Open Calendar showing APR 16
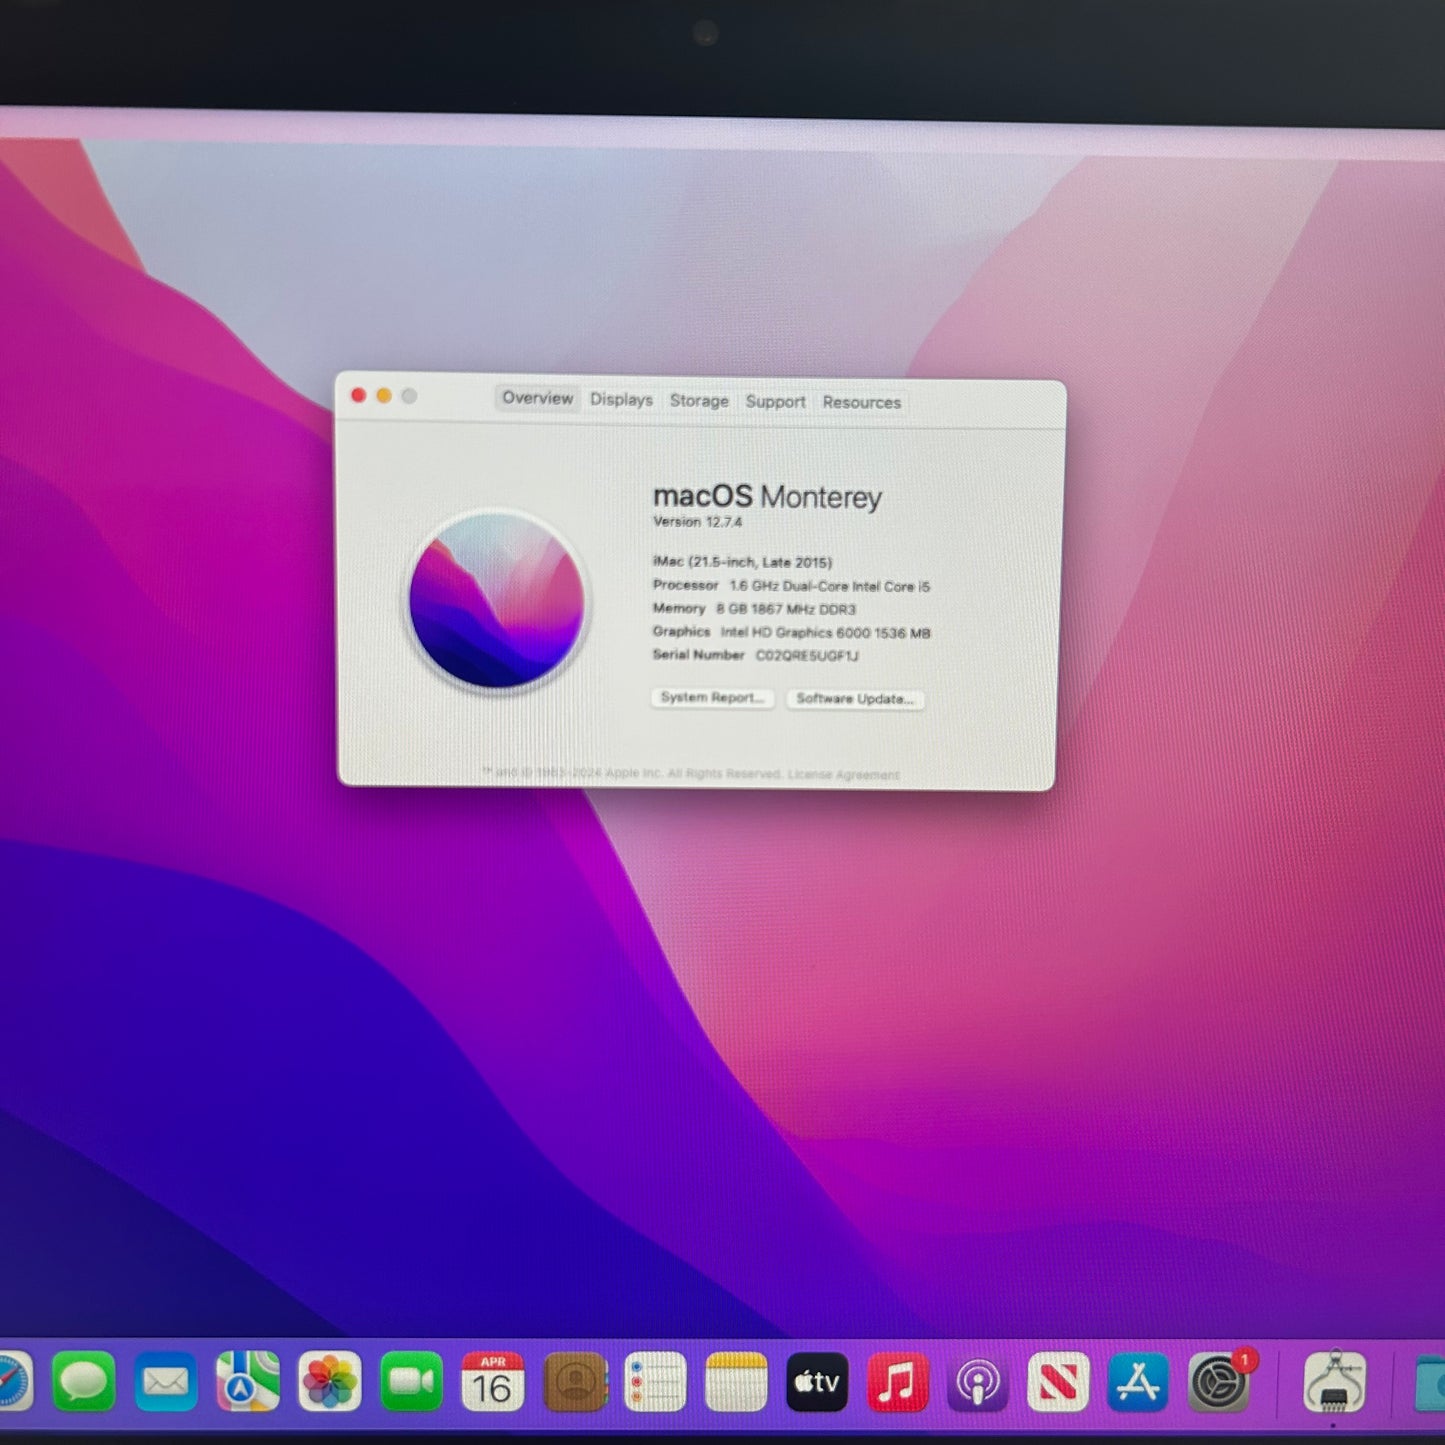Viewport: 1445px width, 1445px height. tap(492, 1382)
